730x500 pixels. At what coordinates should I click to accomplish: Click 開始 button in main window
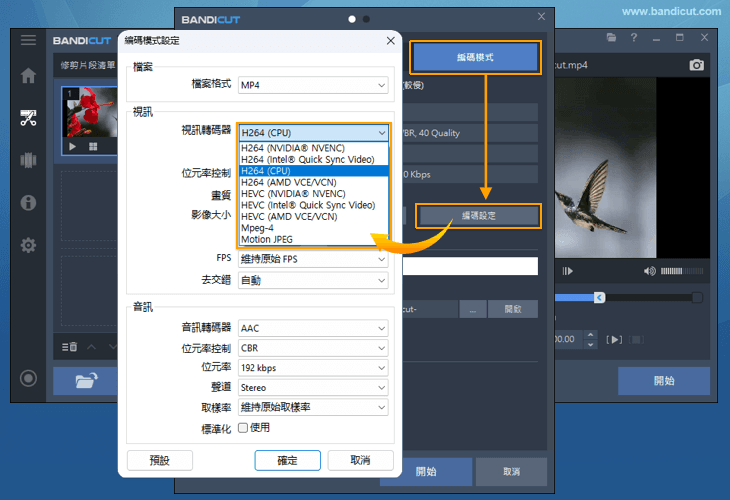(664, 381)
